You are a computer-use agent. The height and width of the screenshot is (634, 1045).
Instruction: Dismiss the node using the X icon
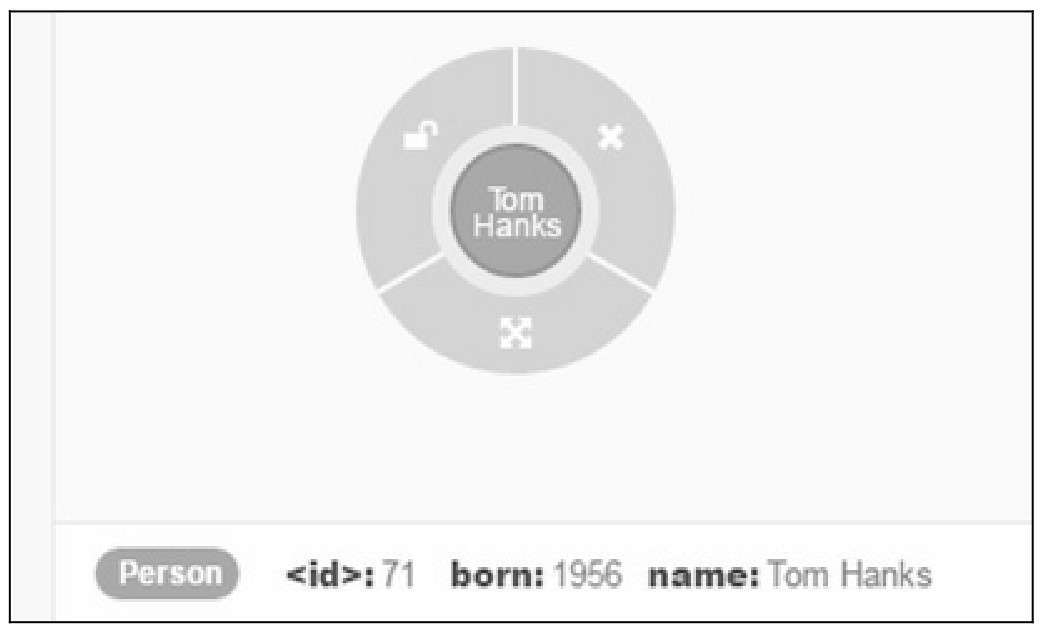click(610, 137)
